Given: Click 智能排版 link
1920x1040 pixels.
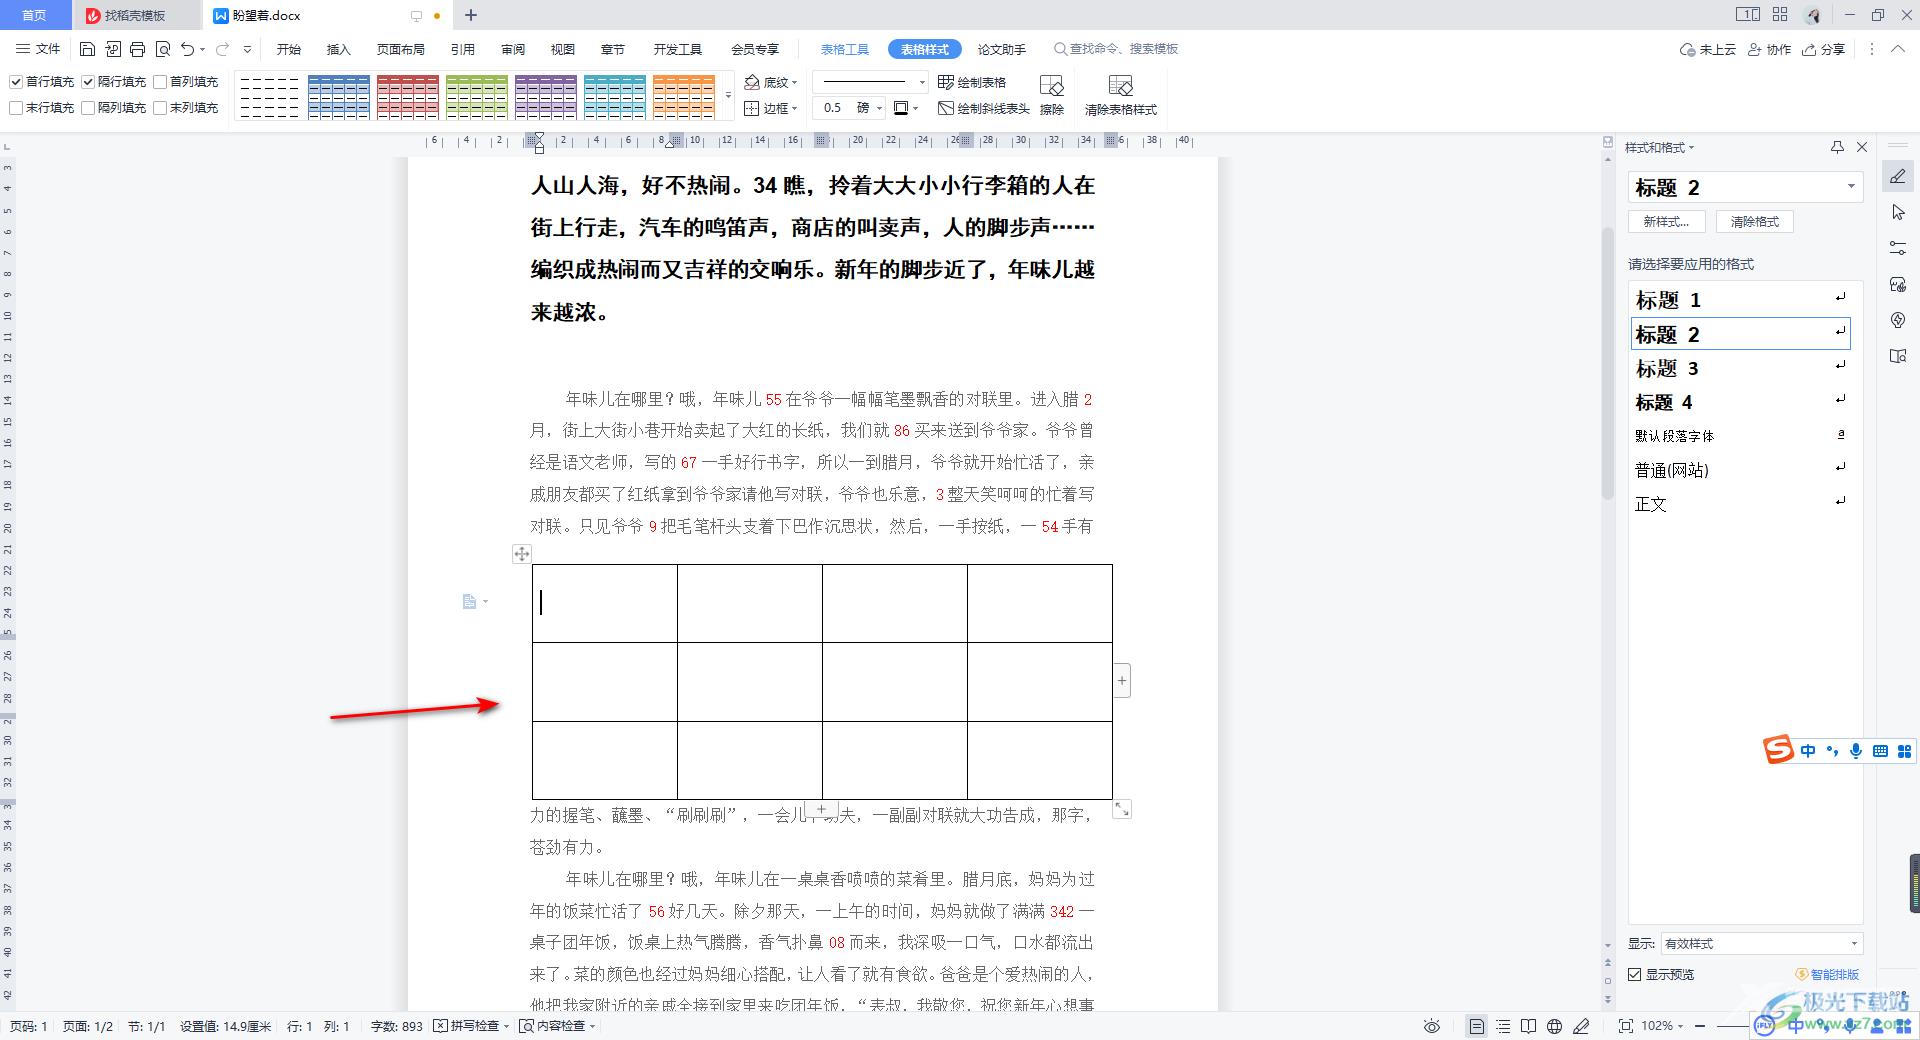Looking at the screenshot, I should [1827, 974].
